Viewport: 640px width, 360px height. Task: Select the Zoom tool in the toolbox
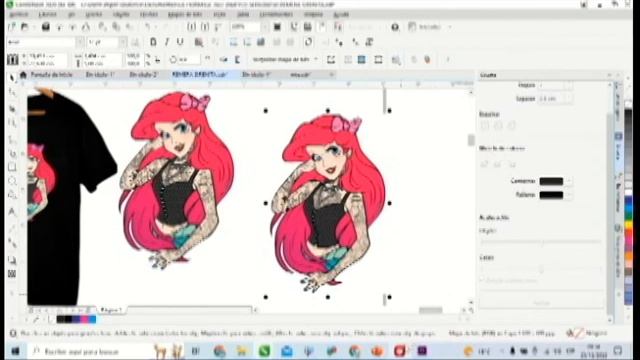(x=12, y=123)
